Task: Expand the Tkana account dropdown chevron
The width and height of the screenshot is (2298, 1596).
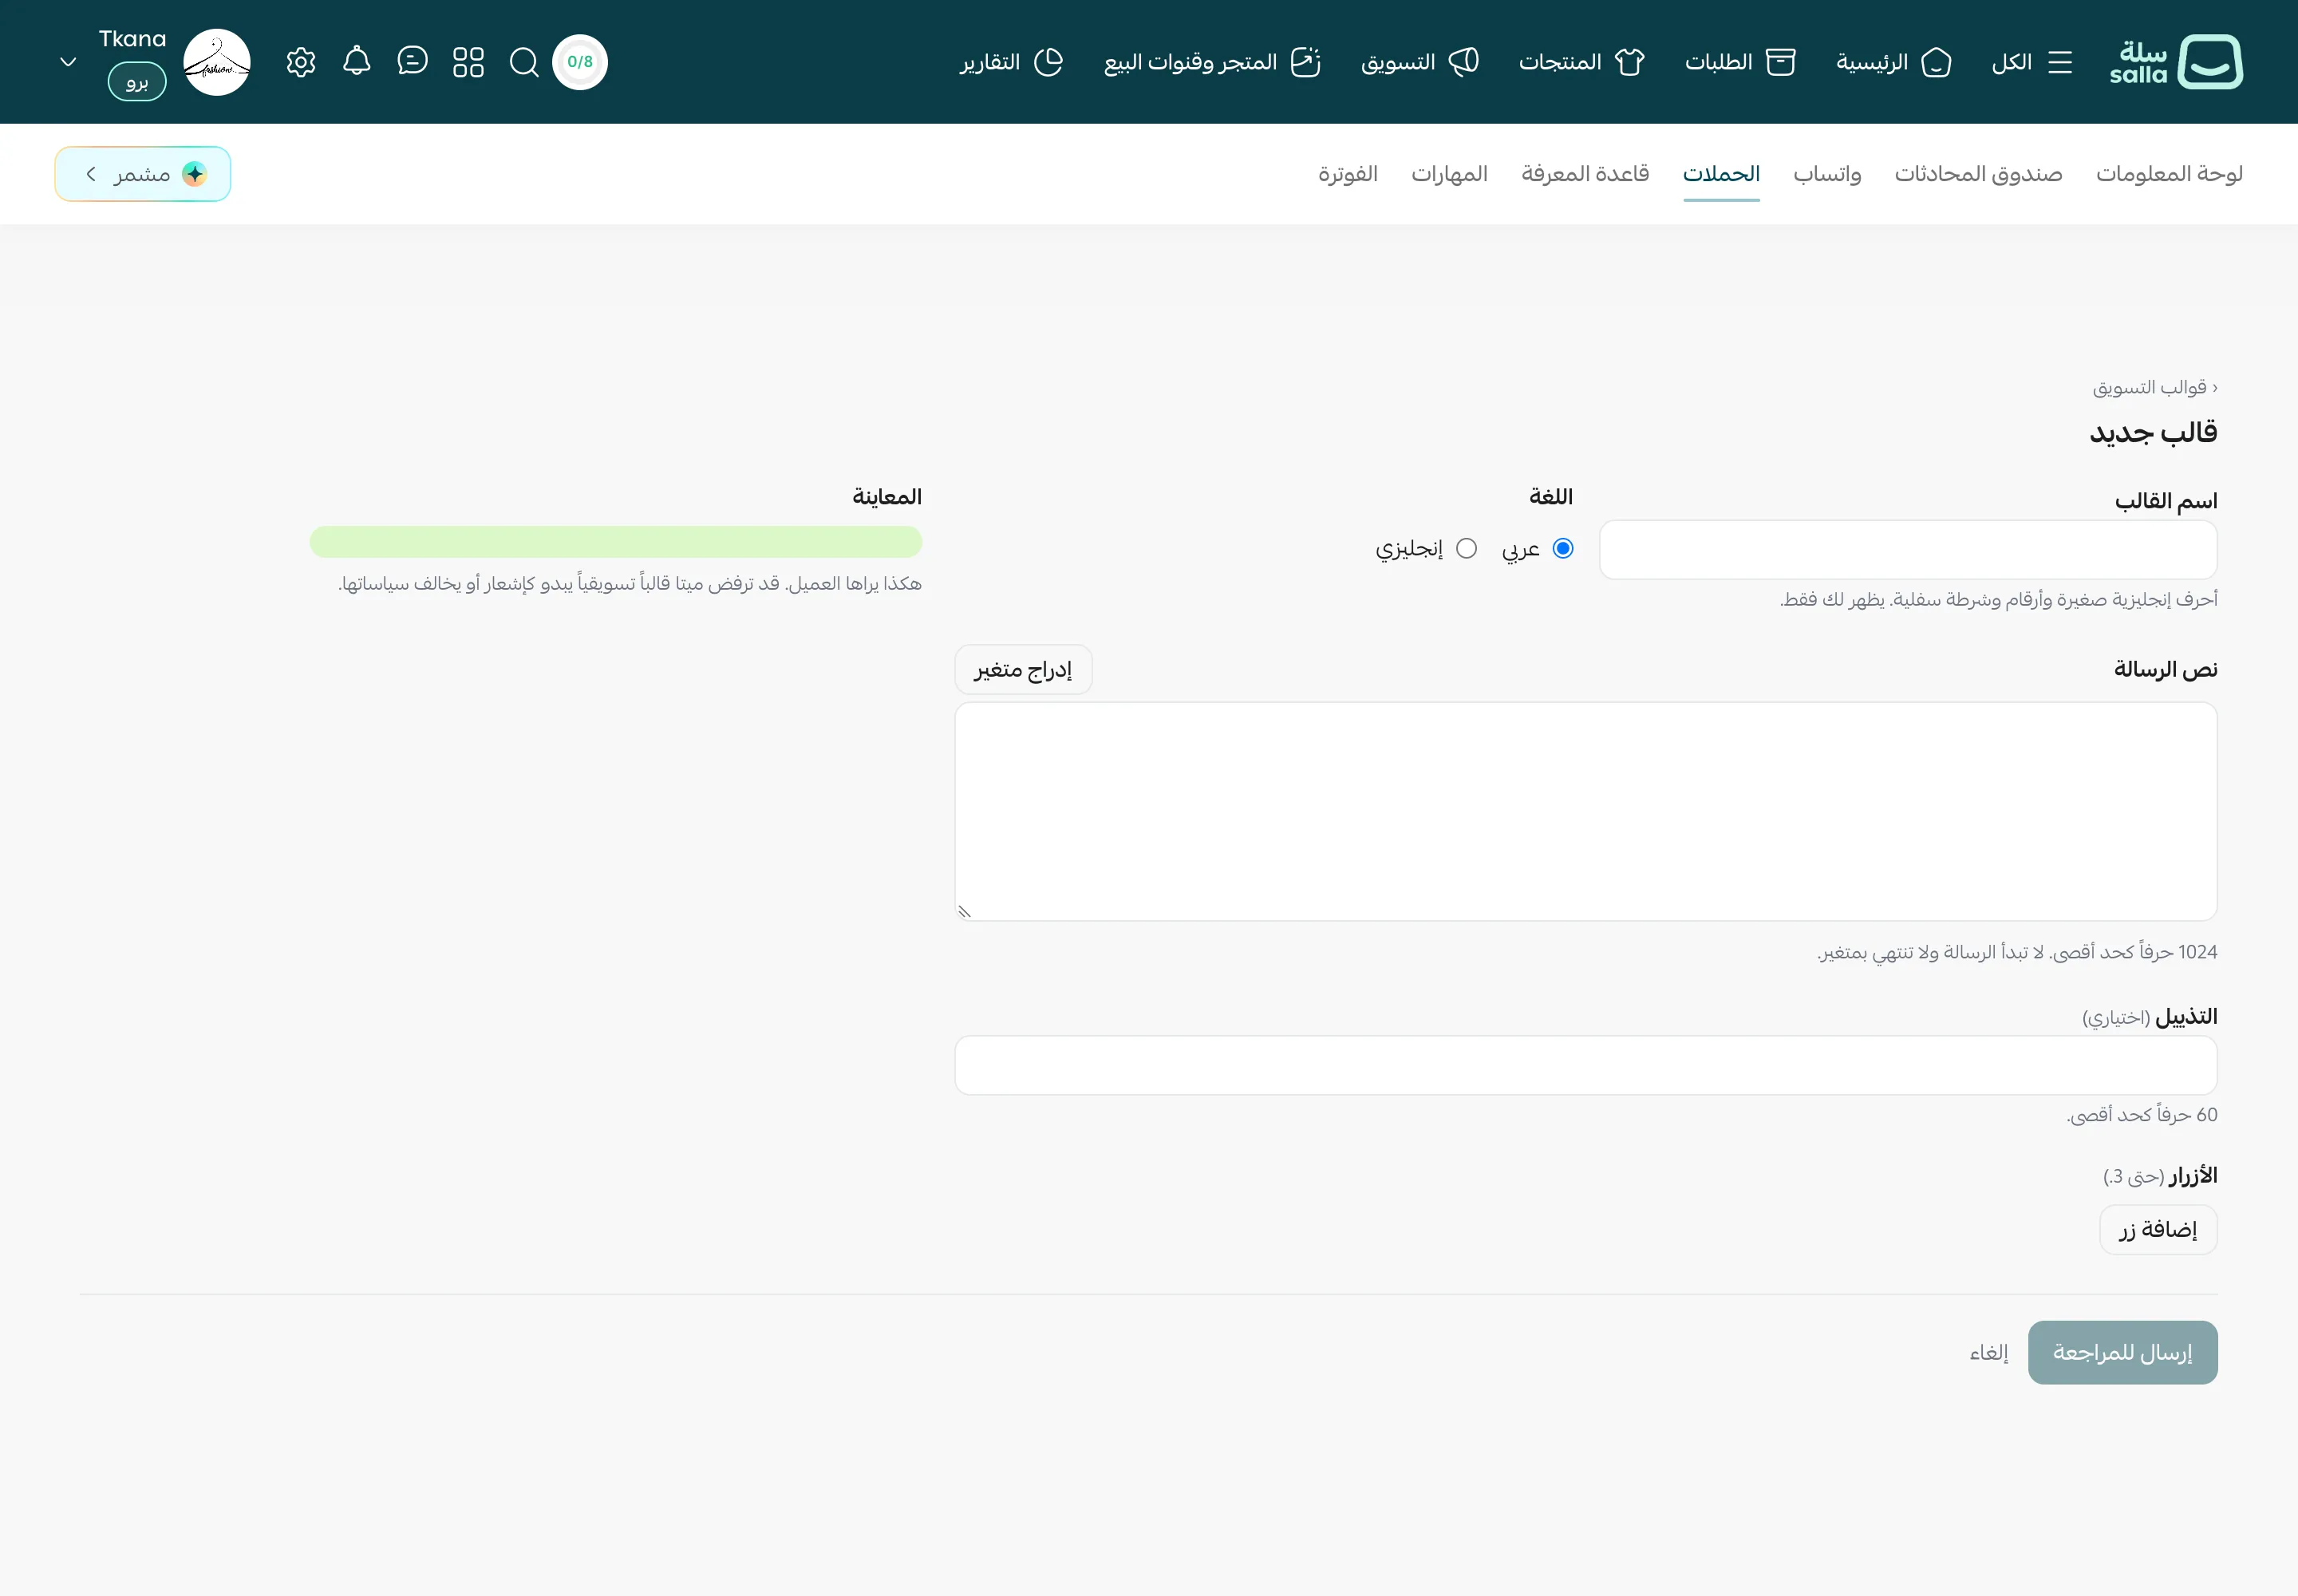Action: coord(68,62)
